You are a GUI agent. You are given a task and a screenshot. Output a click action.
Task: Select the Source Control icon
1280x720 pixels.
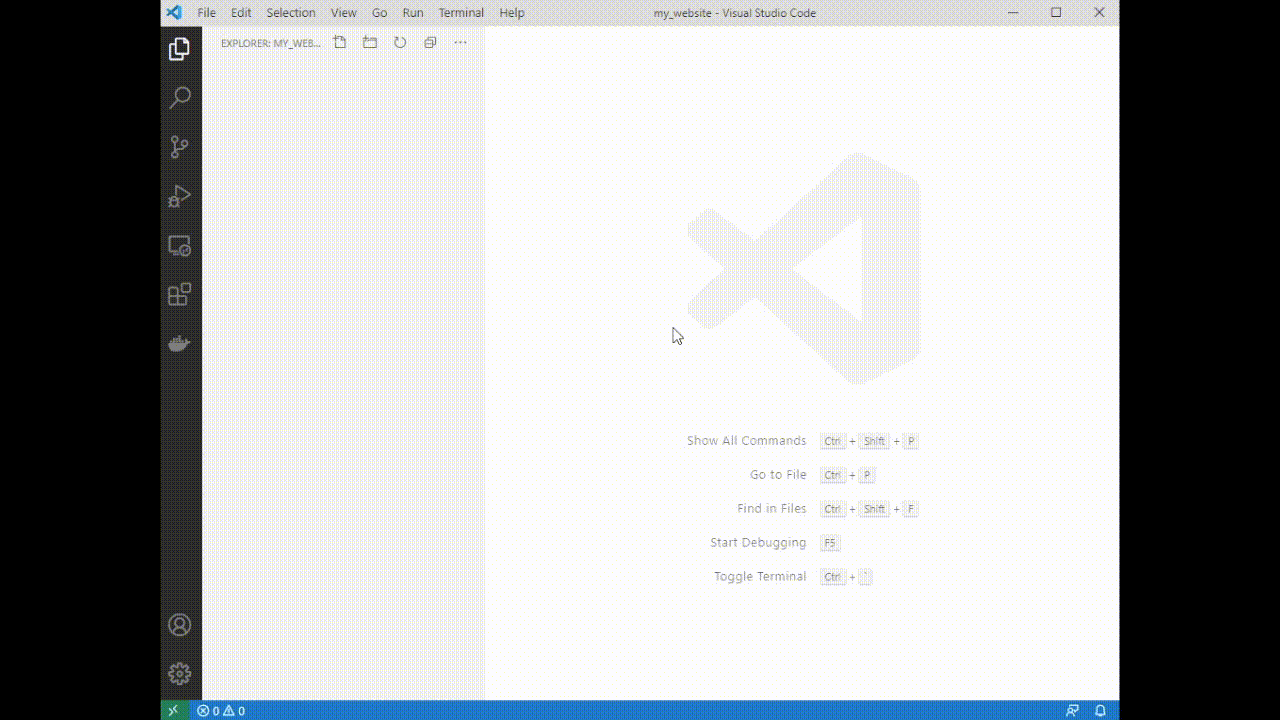pyautogui.click(x=179, y=146)
